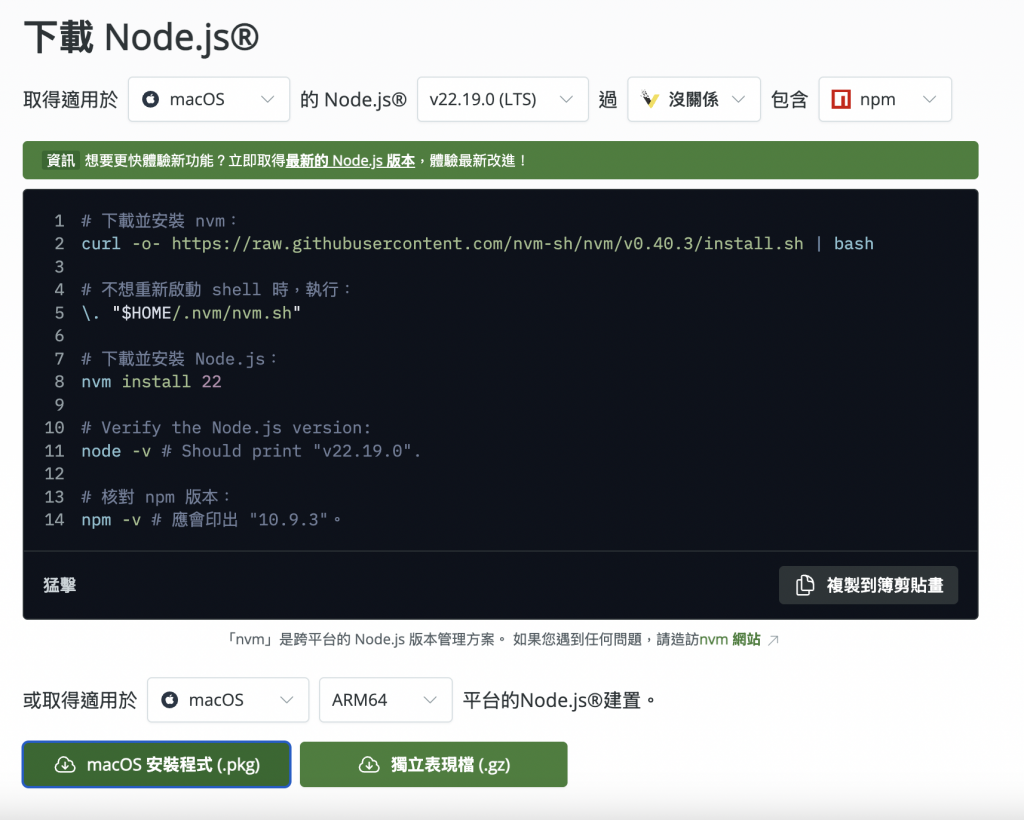Download the macOS 安裝程式 (.pkg) installer
This screenshot has height=820, width=1024.
(x=157, y=765)
